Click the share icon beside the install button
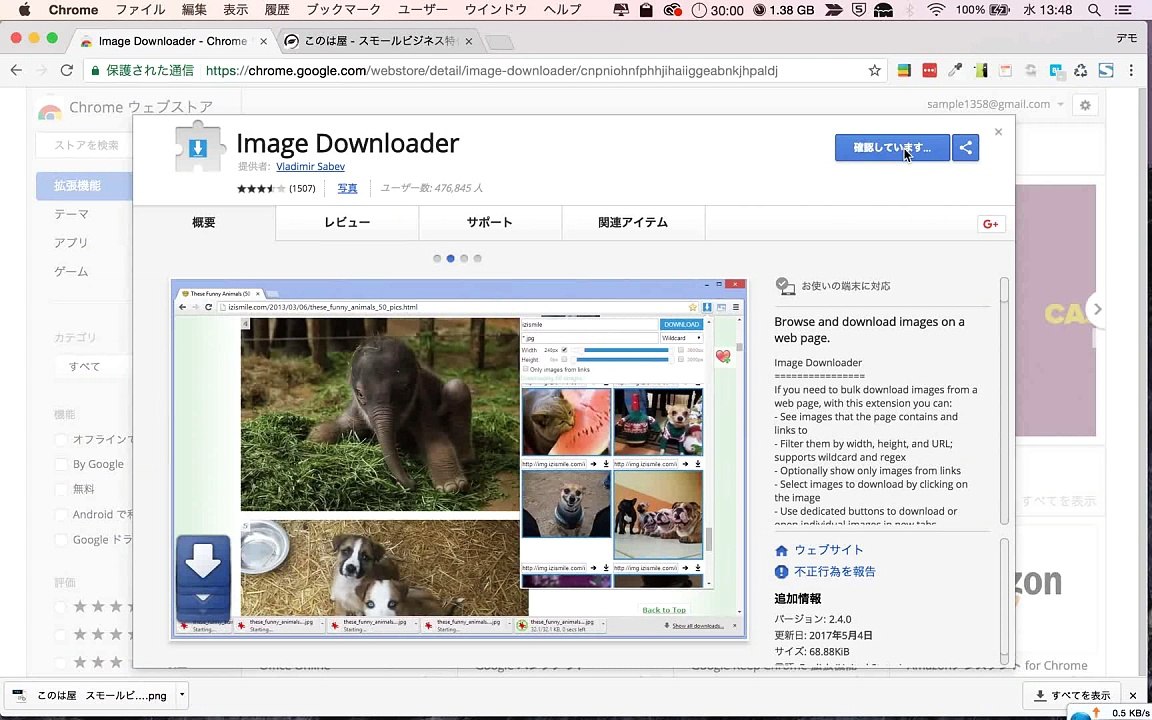The width and height of the screenshot is (1152, 720). coord(965,148)
